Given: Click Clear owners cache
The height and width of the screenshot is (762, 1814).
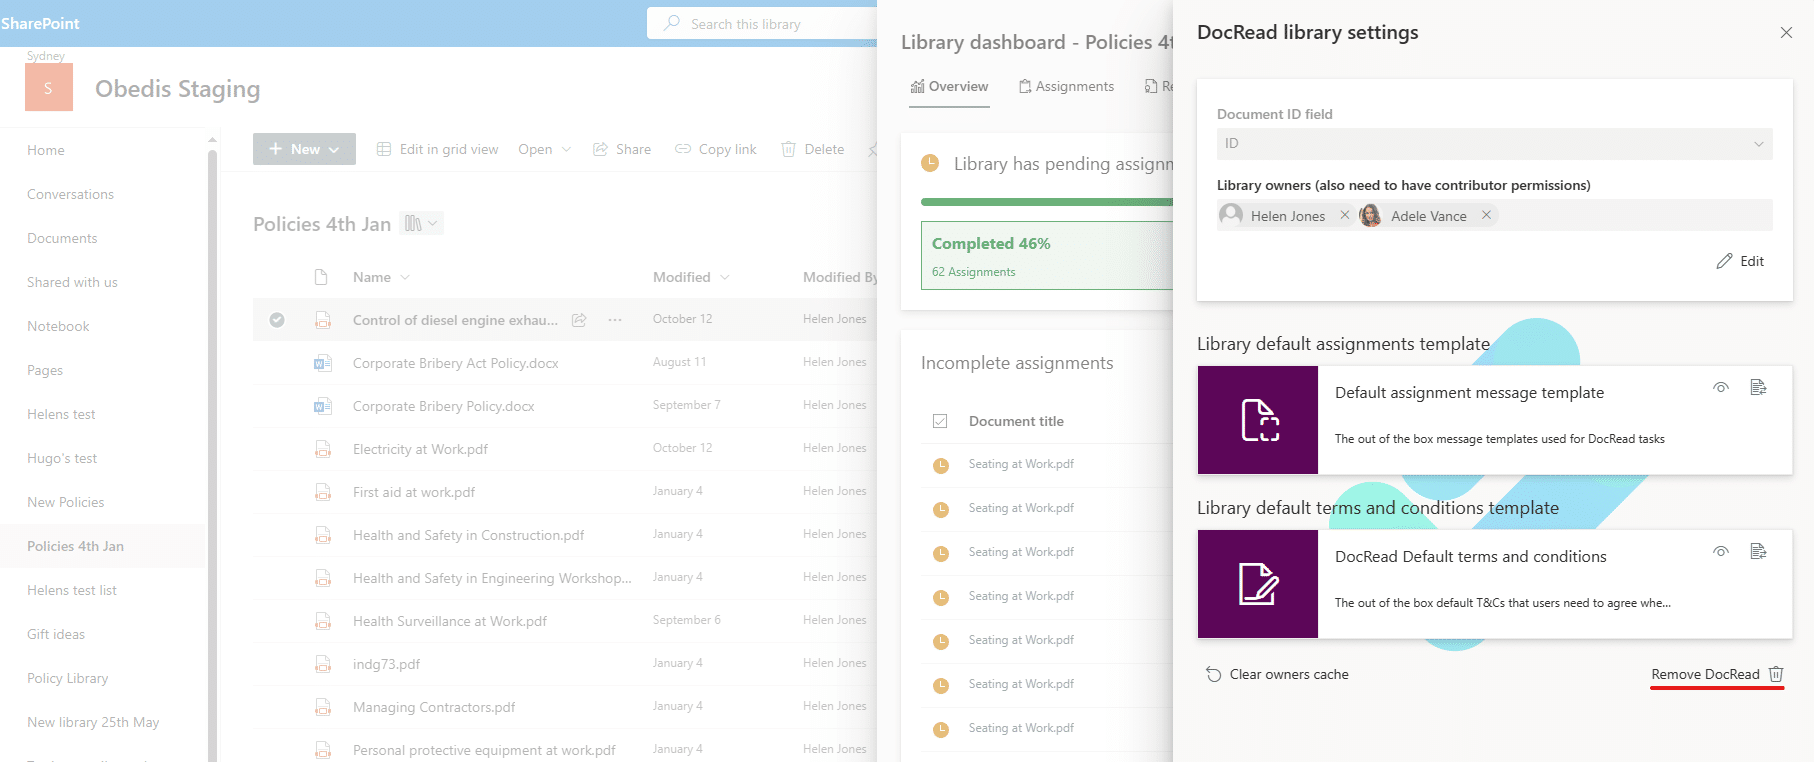Looking at the screenshot, I should tap(1277, 674).
